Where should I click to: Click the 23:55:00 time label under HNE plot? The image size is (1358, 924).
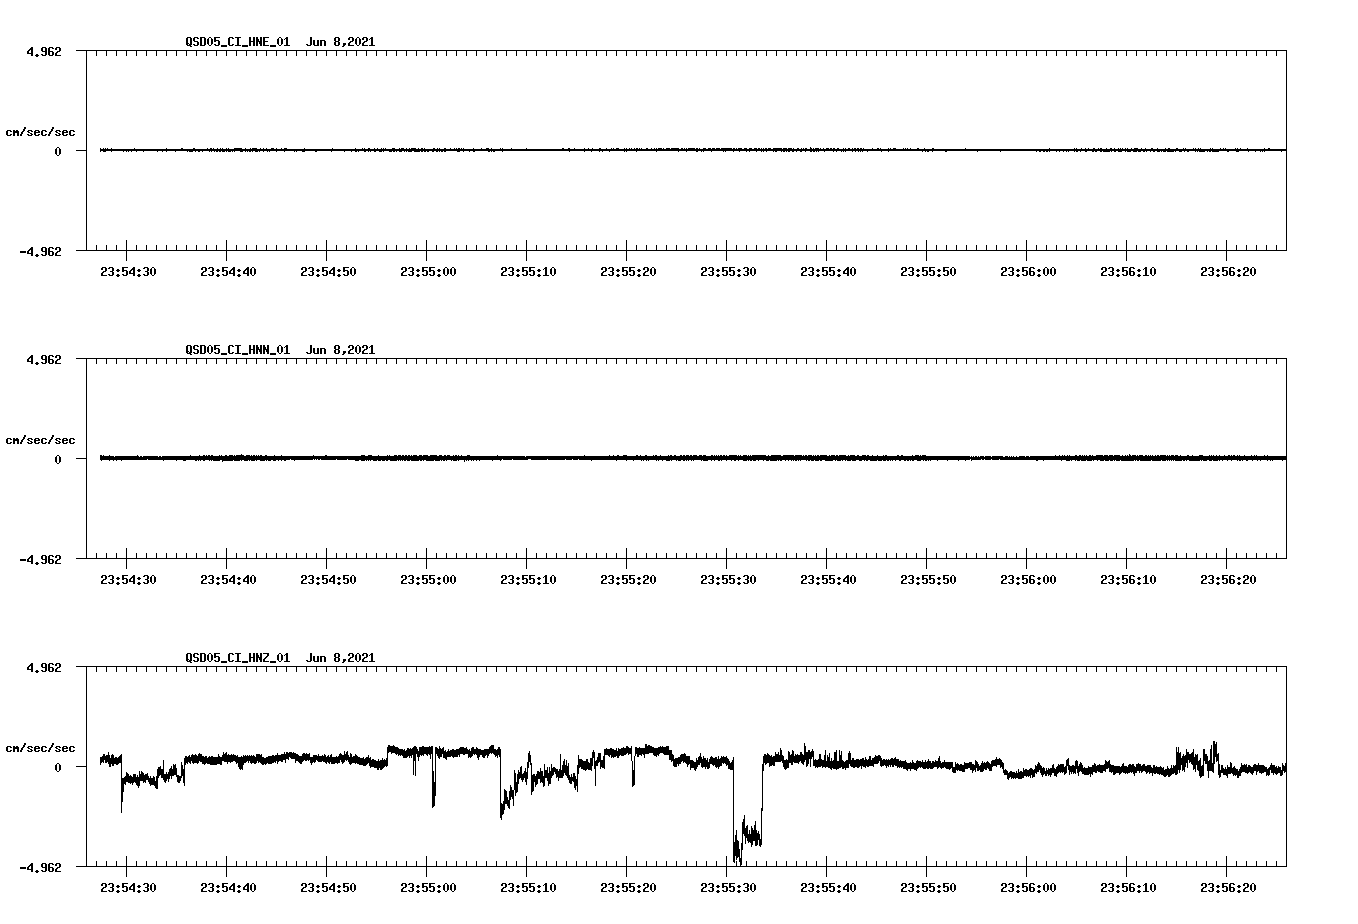(428, 271)
